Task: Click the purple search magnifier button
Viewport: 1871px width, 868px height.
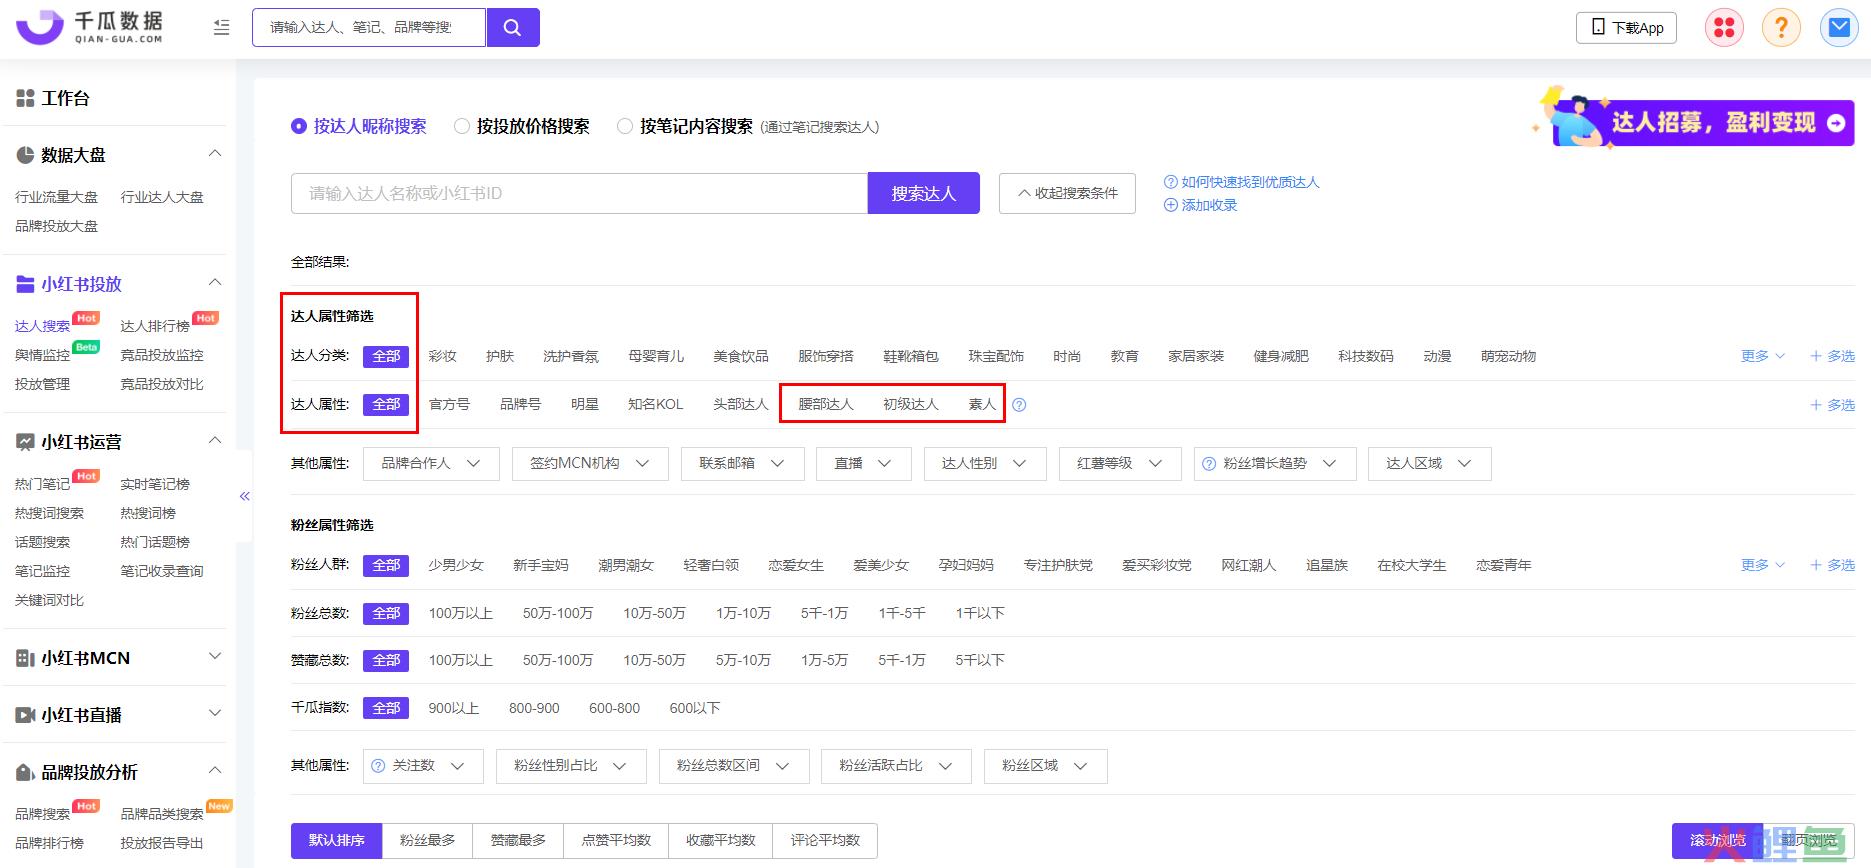Action: pos(513,28)
